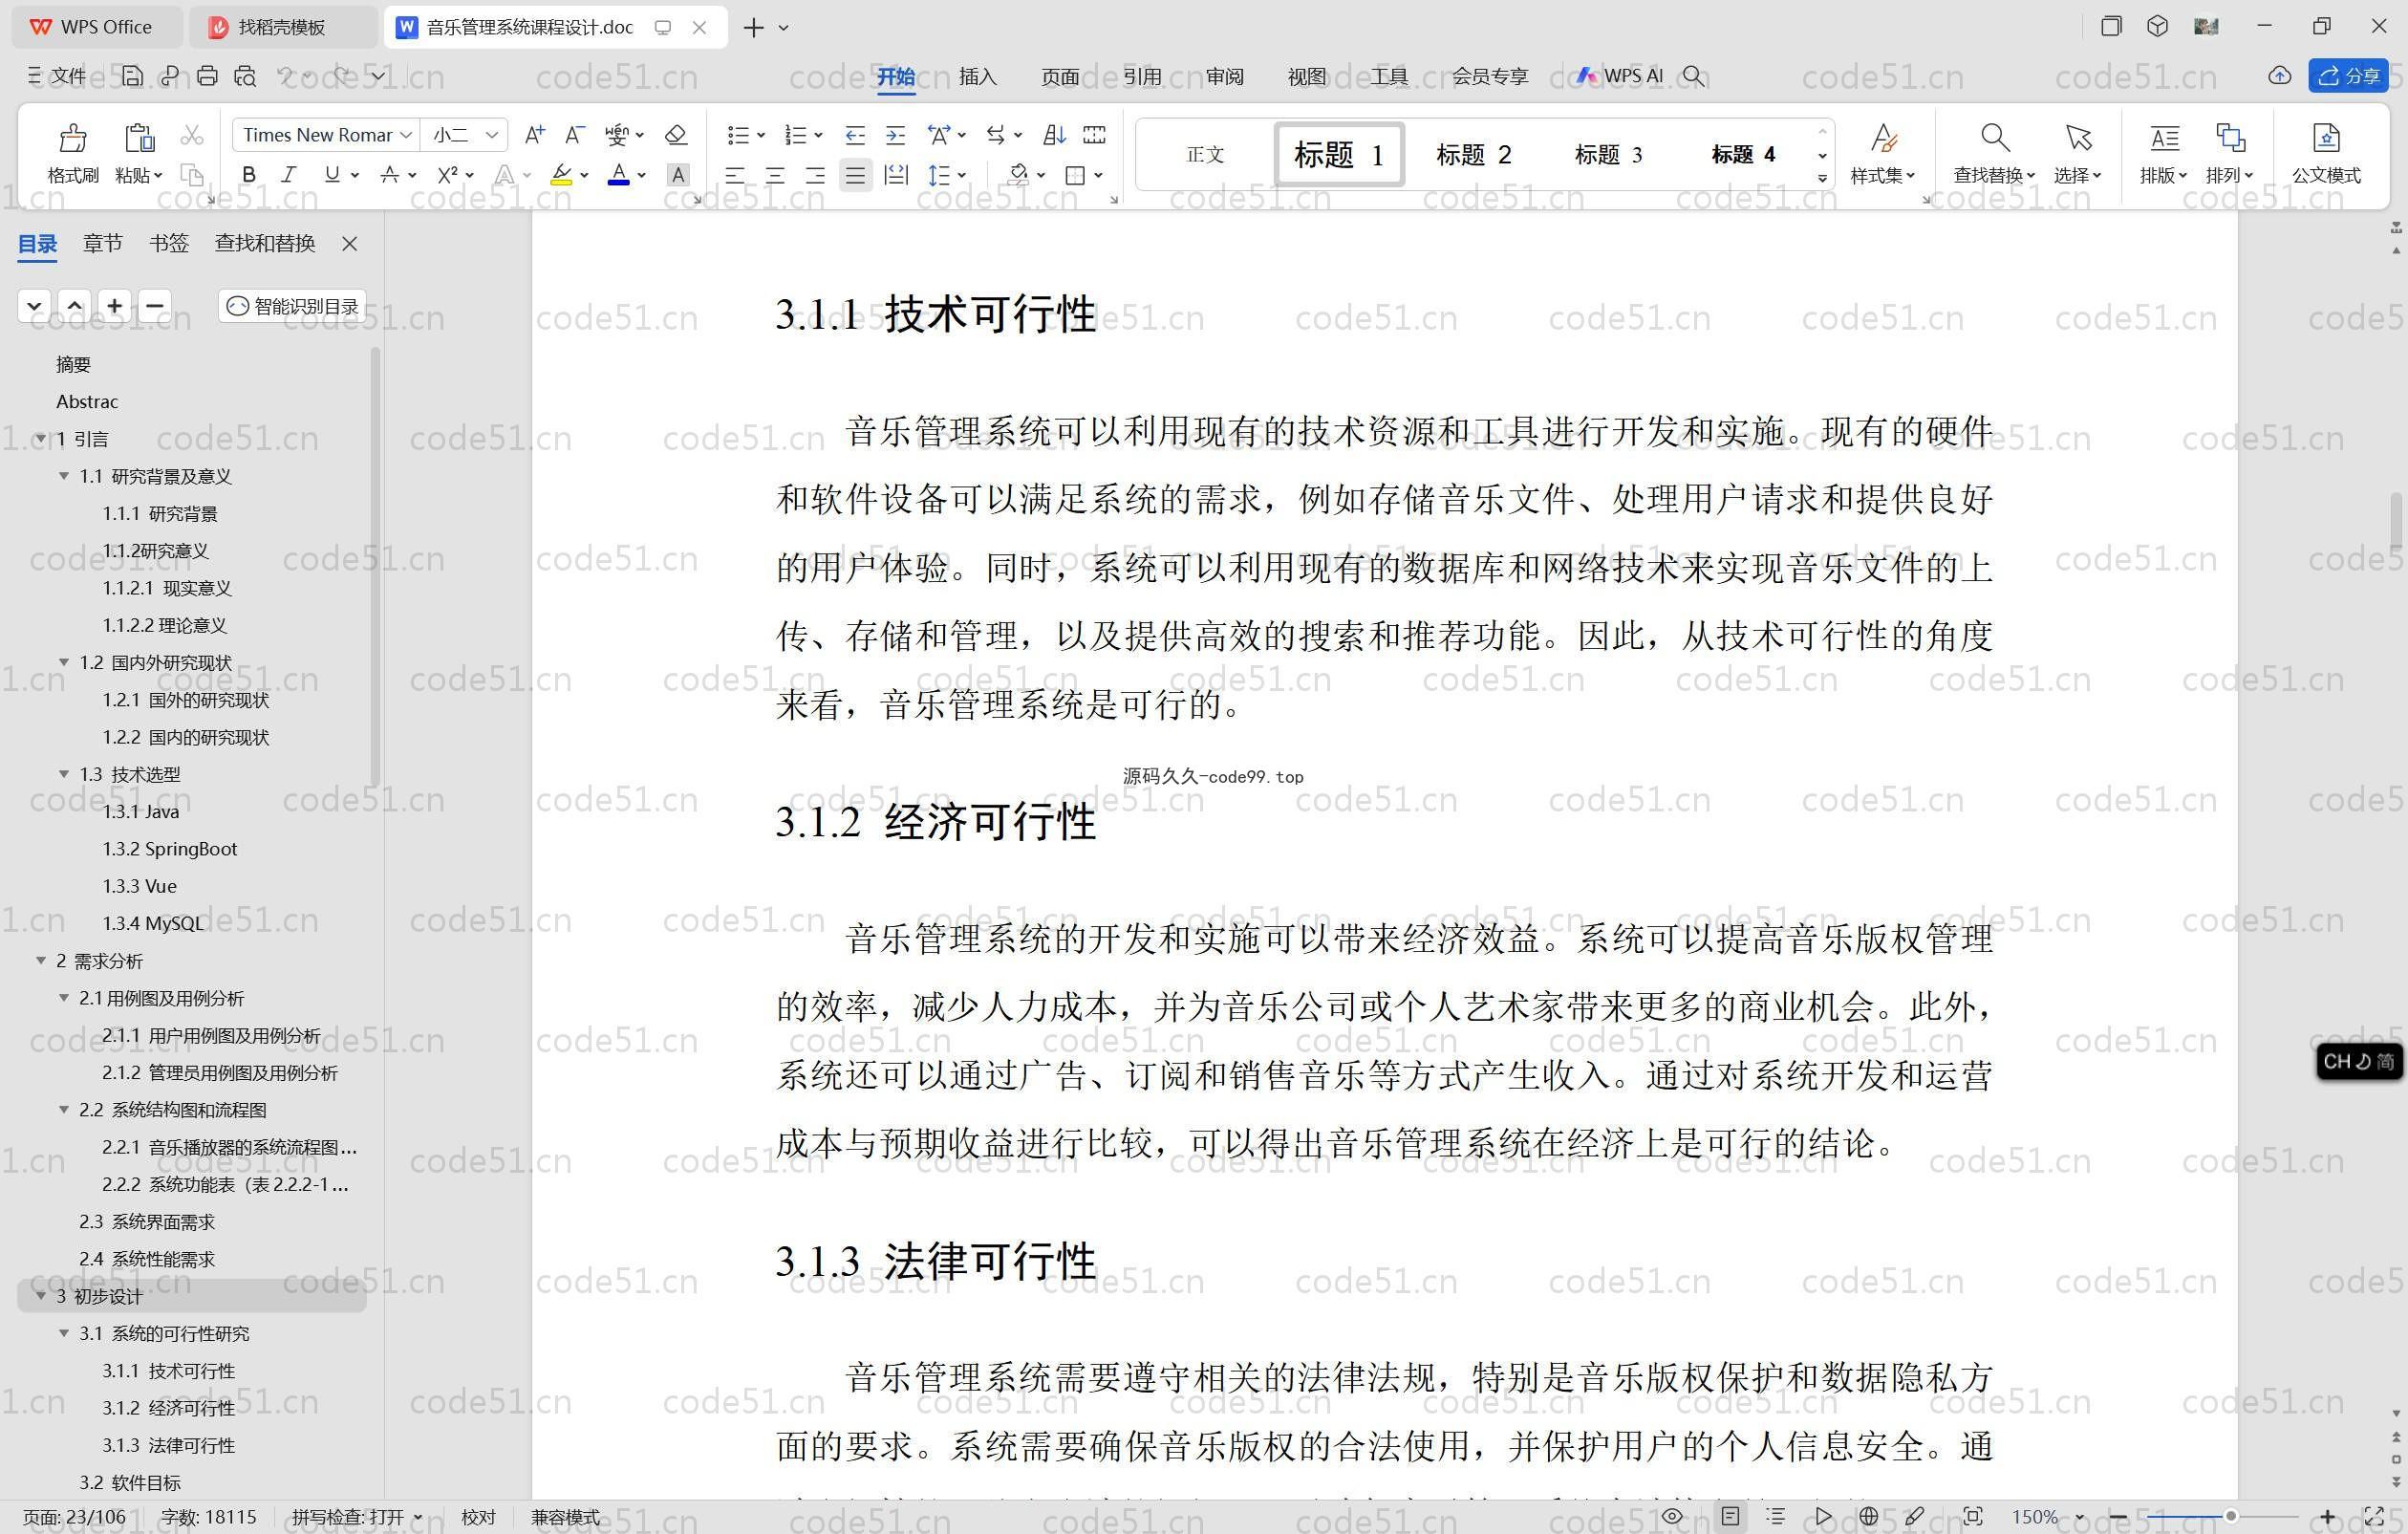Viewport: 2408px width, 1534px height.
Task: Click the Web layout globe icon in status bar
Action: [1868, 1517]
